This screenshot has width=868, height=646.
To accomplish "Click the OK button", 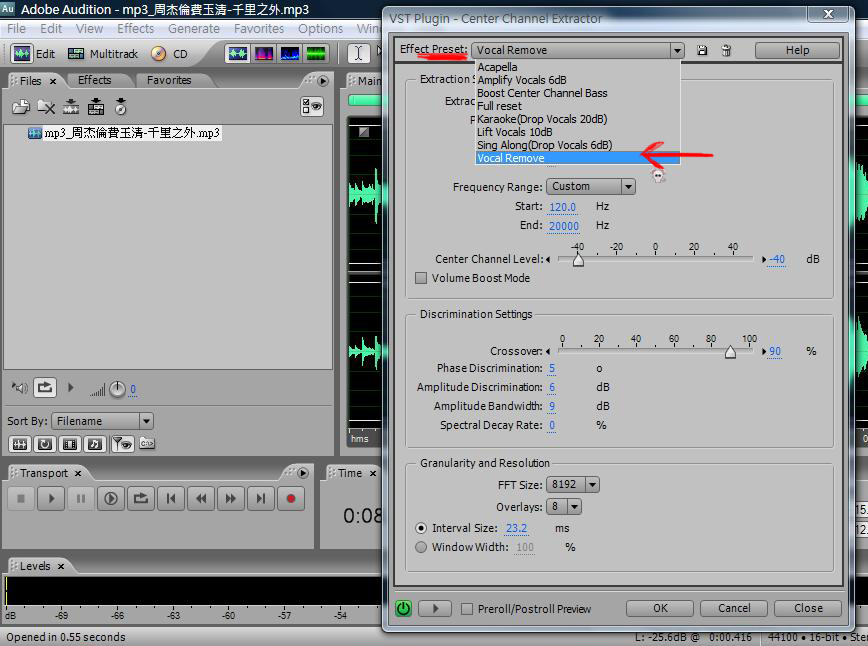I will (660, 608).
